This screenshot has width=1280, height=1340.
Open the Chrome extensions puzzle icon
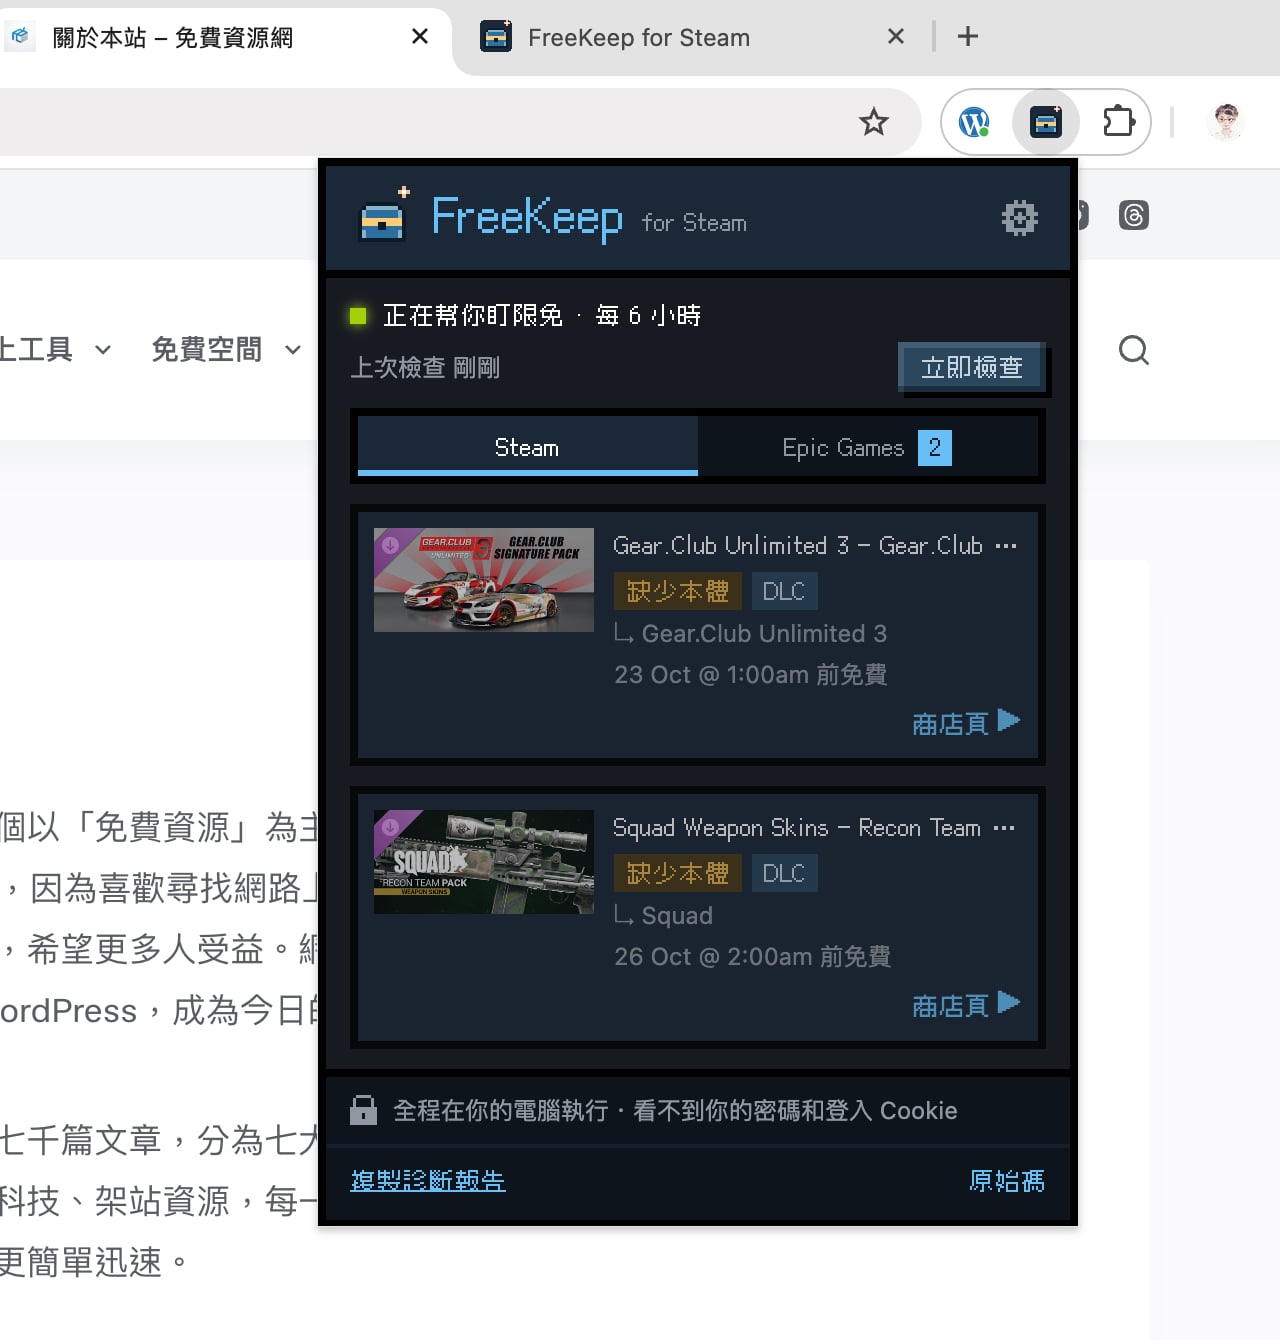[1118, 122]
